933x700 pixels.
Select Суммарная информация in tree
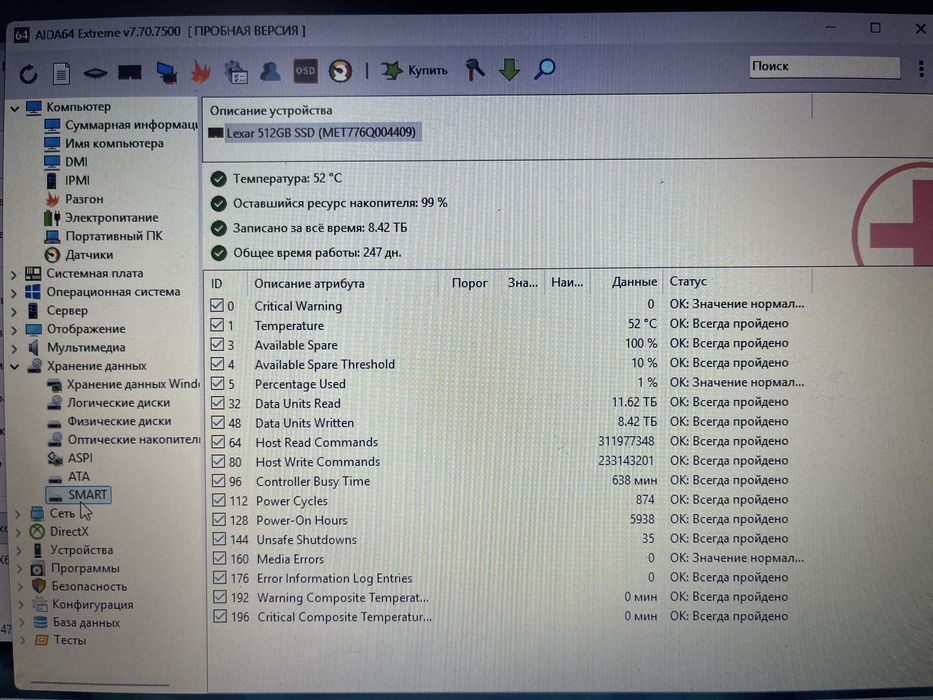[131, 125]
